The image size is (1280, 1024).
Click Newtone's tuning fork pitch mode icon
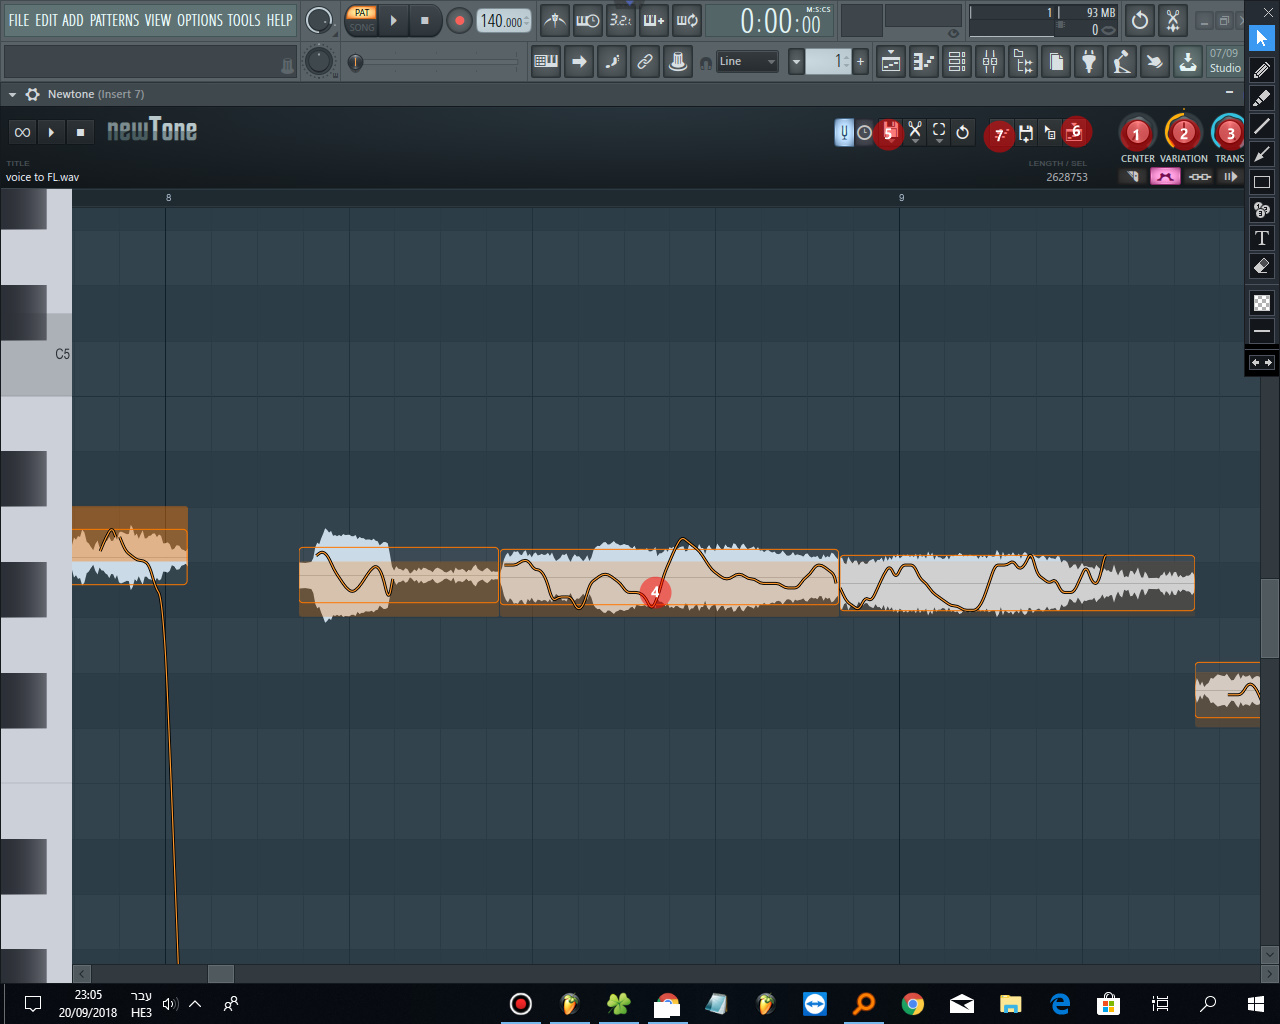[844, 132]
